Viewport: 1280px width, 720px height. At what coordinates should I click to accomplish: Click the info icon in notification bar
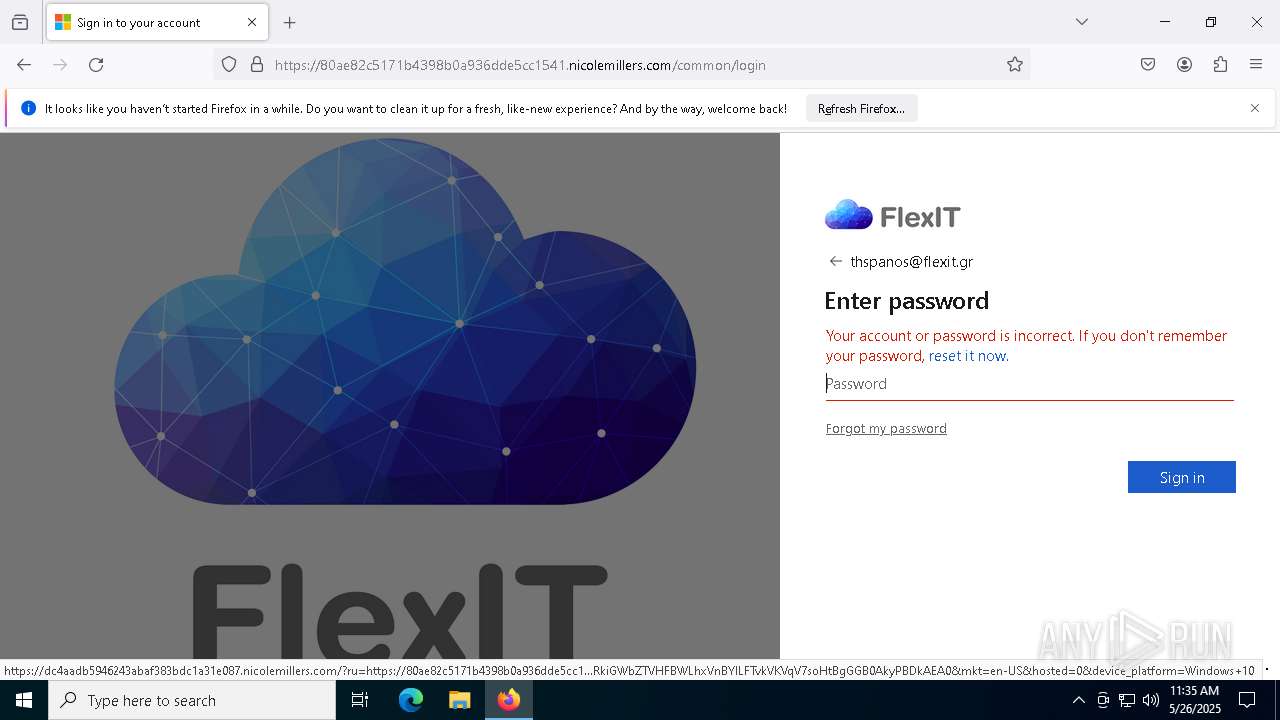[x=28, y=108]
